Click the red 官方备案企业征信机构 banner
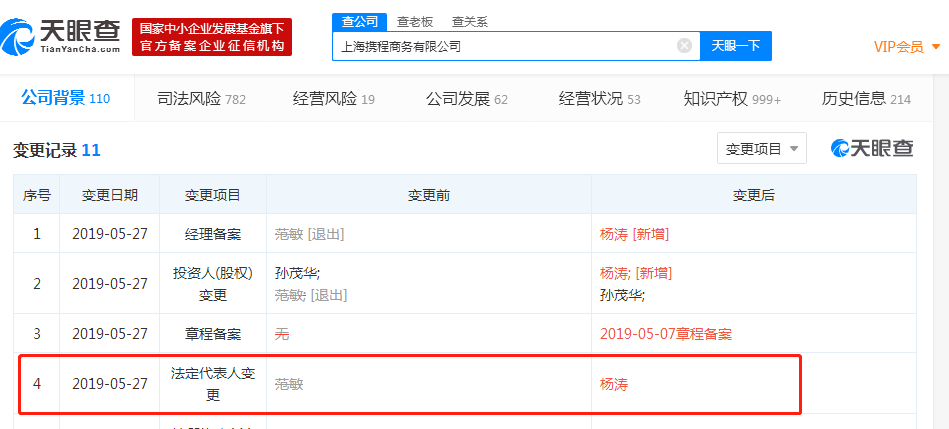 [x=212, y=37]
